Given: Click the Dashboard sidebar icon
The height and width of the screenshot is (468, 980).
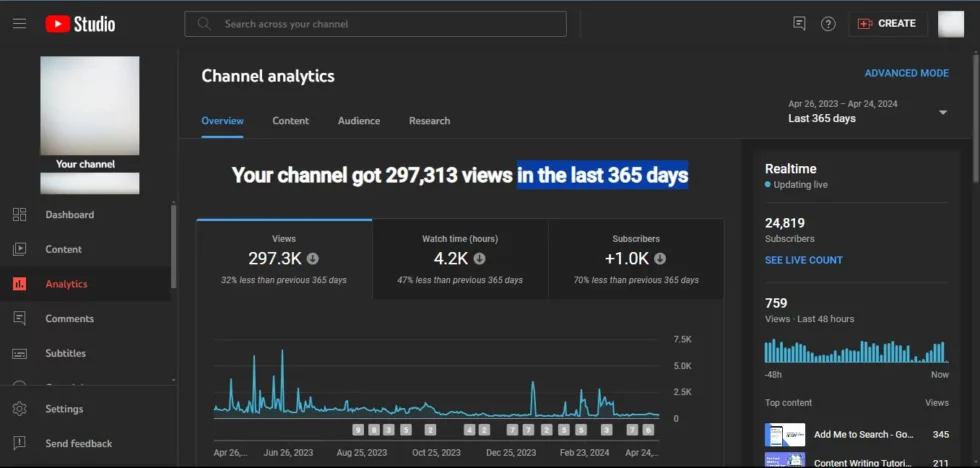Looking at the screenshot, I should point(19,215).
